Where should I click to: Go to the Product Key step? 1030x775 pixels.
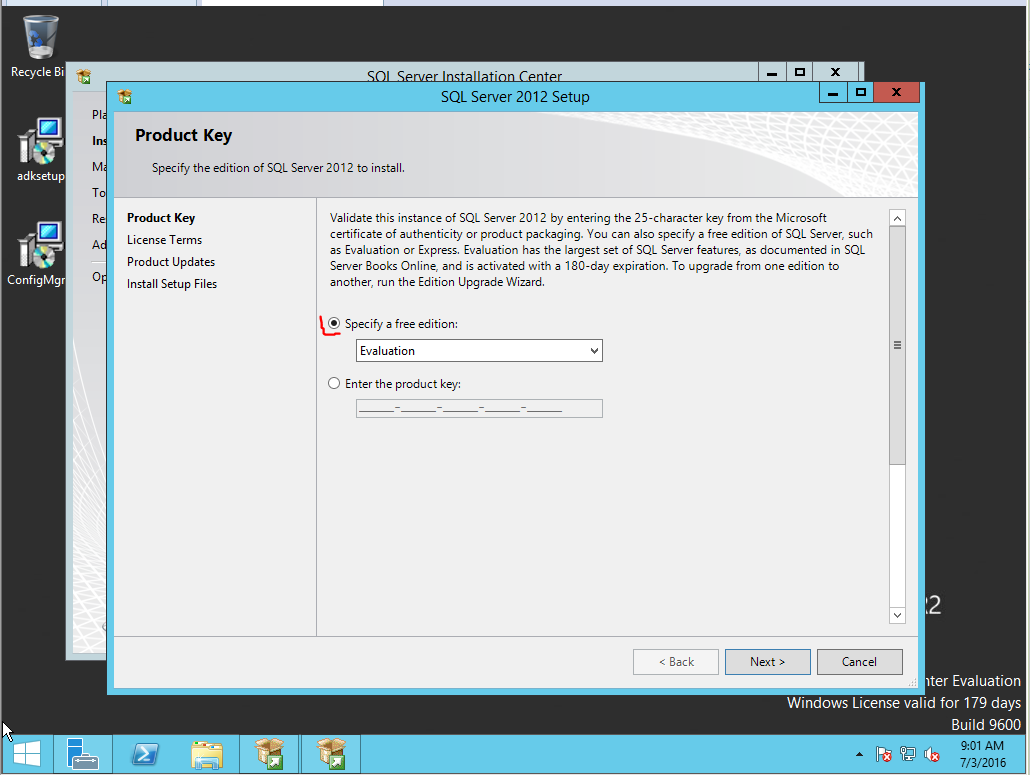point(161,217)
